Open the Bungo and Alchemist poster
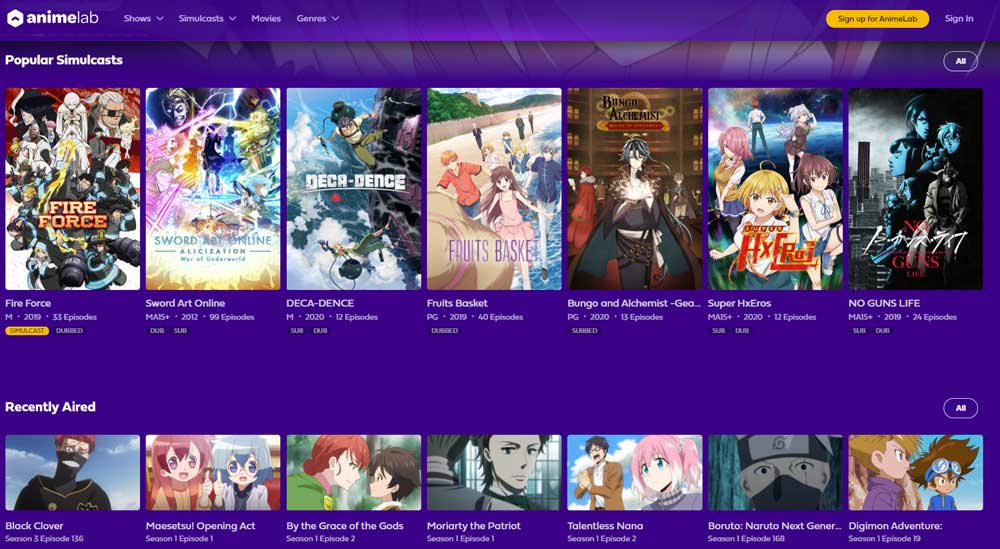This screenshot has height=549, width=1000. tap(635, 189)
